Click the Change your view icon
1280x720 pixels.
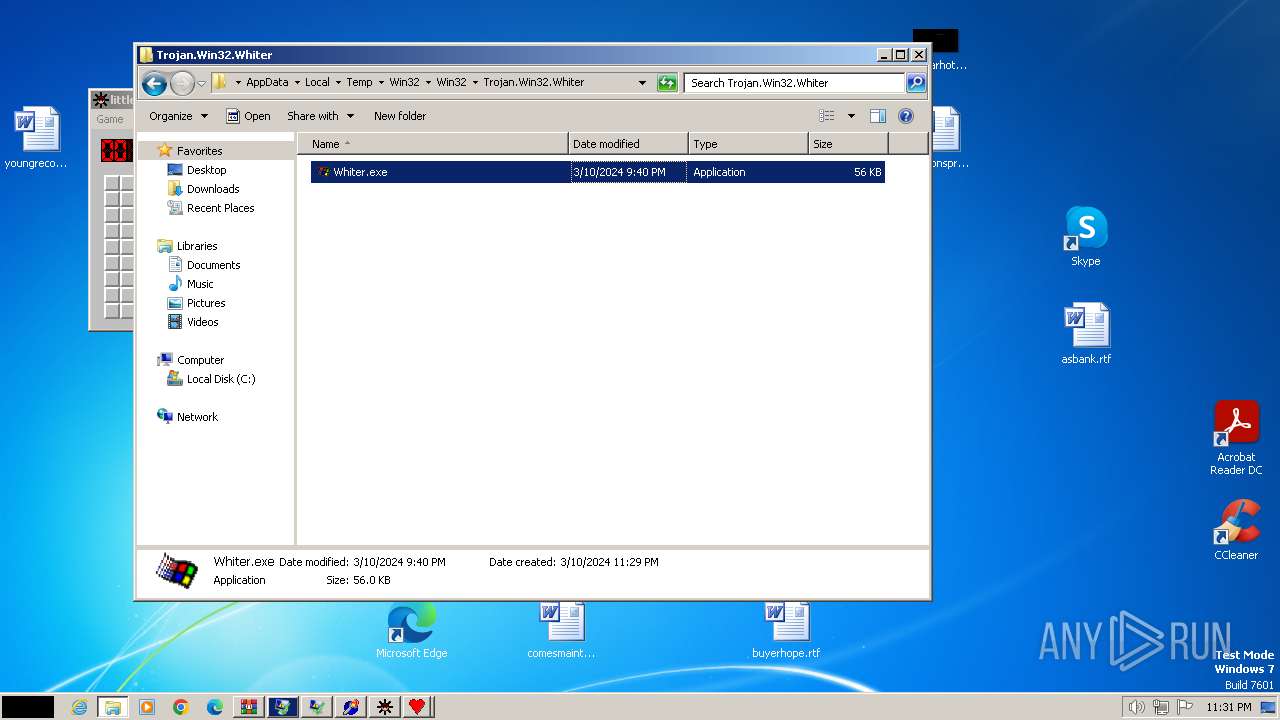pyautogui.click(x=827, y=116)
